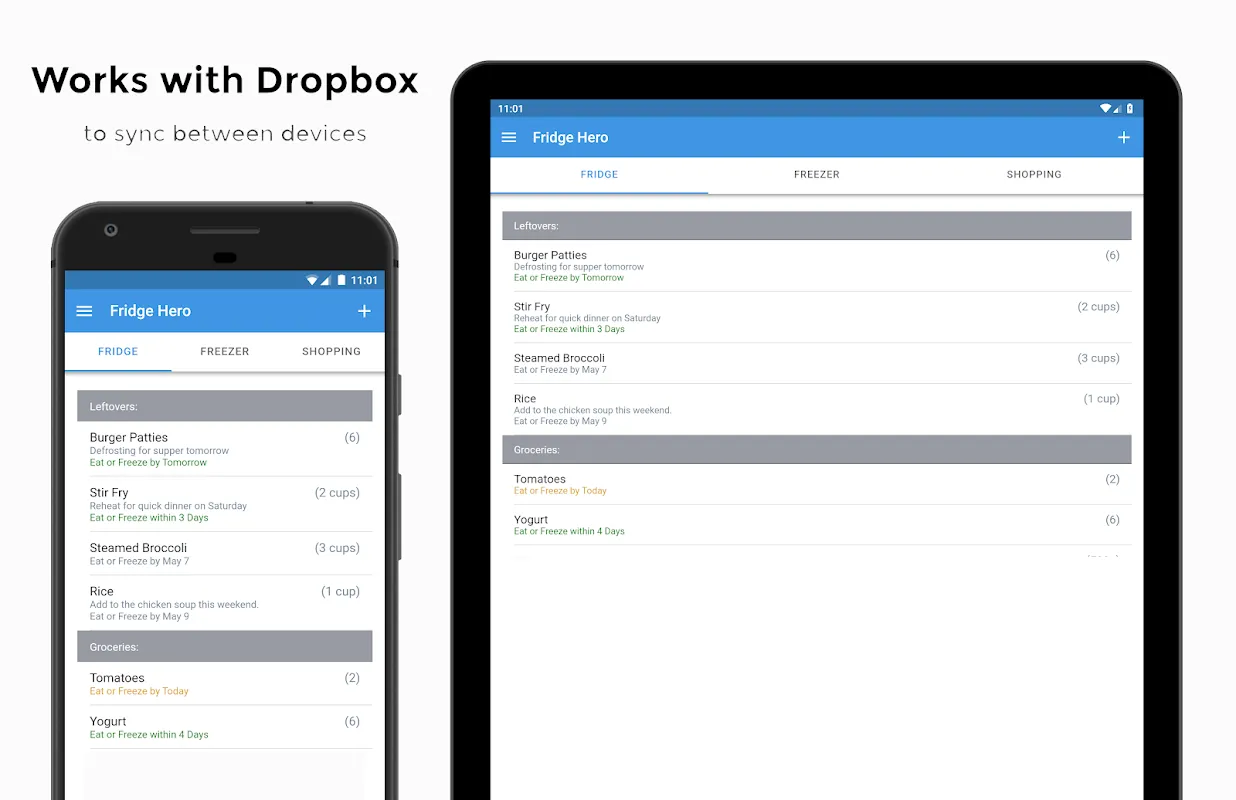Tap the battery icon in the phone status bar

(x=341, y=280)
